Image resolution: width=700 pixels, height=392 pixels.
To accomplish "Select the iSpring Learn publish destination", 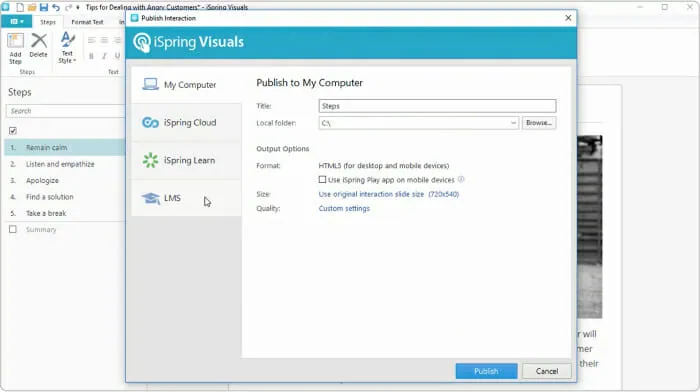I will click(187, 160).
